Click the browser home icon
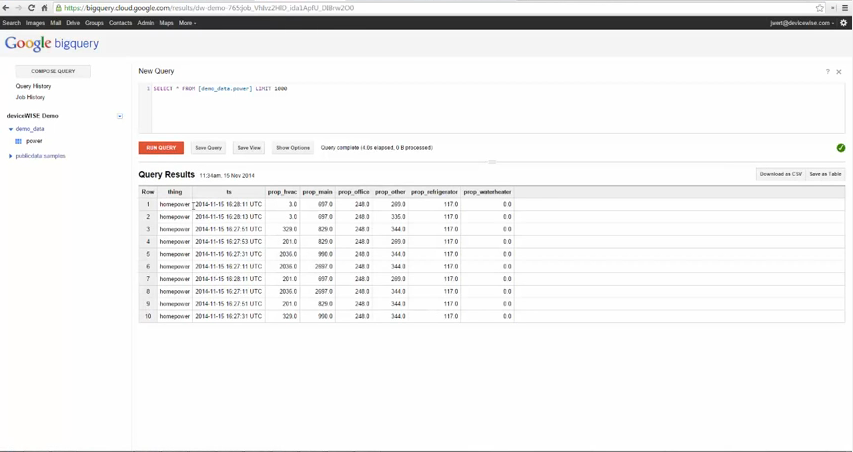The image size is (853, 452). click(x=44, y=8)
